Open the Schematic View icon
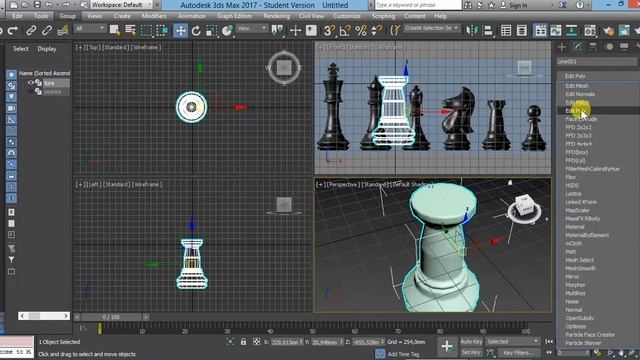 pyautogui.click(x=571, y=31)
